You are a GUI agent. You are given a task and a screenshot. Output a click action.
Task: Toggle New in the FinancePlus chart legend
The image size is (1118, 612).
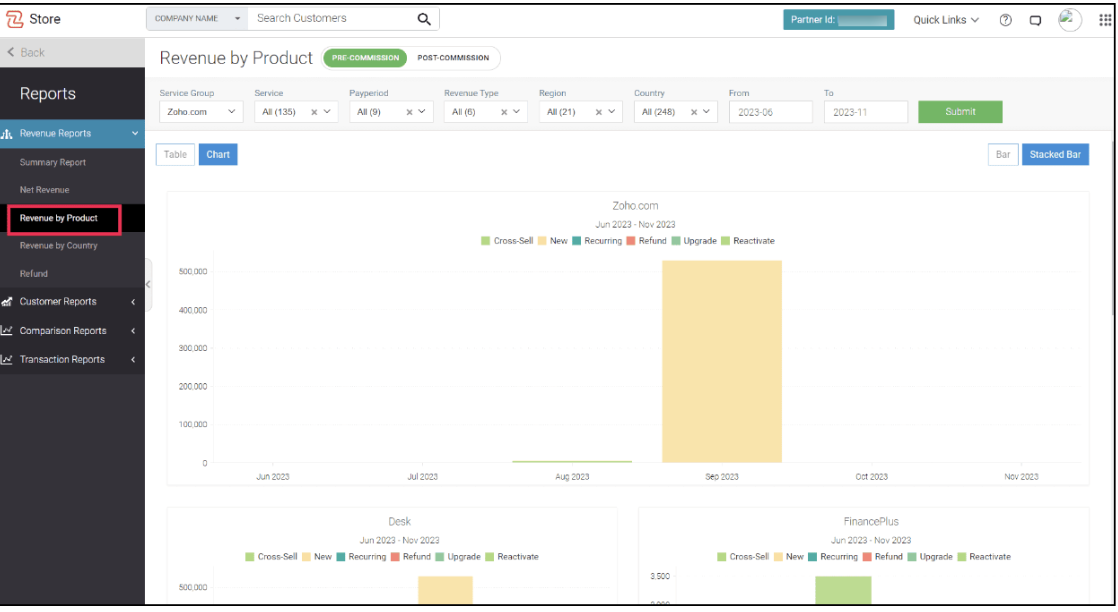pyautogui.click(x=789, y=557)
